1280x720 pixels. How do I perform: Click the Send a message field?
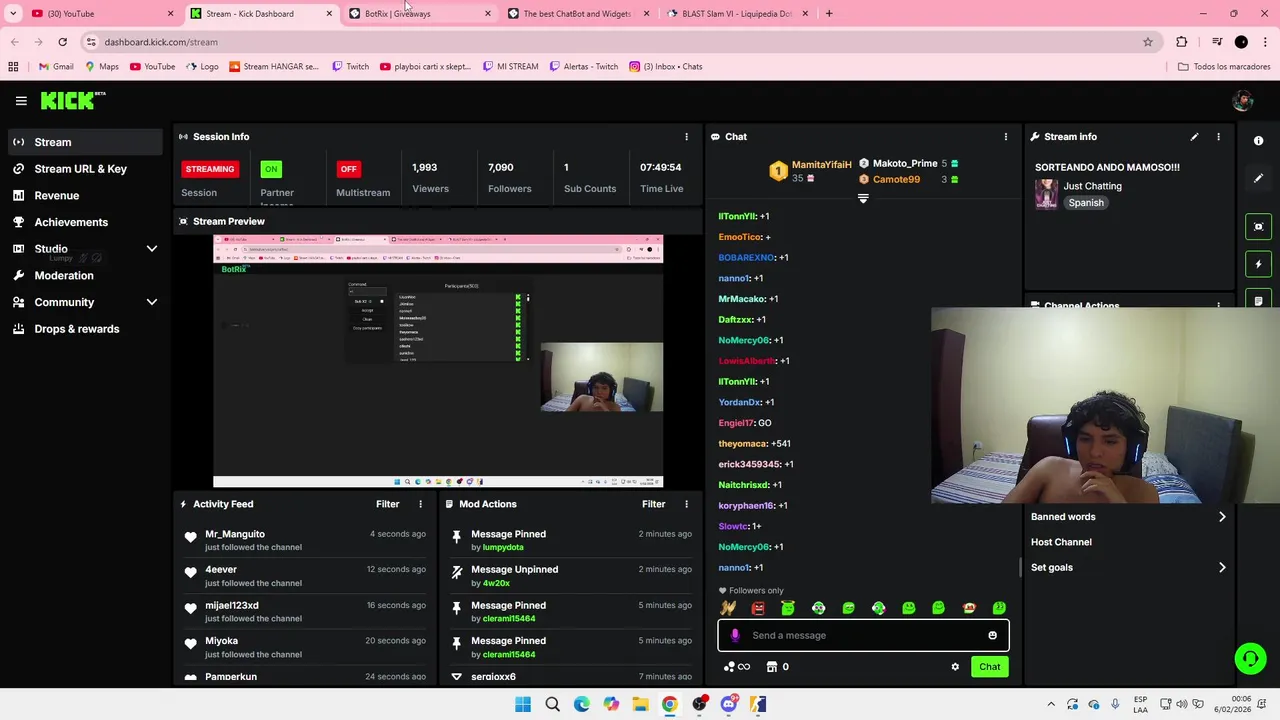tap(863, 635)
